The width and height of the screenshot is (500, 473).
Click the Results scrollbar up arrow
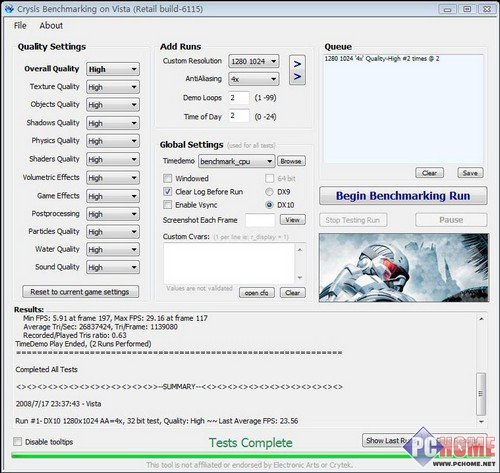click(481, 319)
